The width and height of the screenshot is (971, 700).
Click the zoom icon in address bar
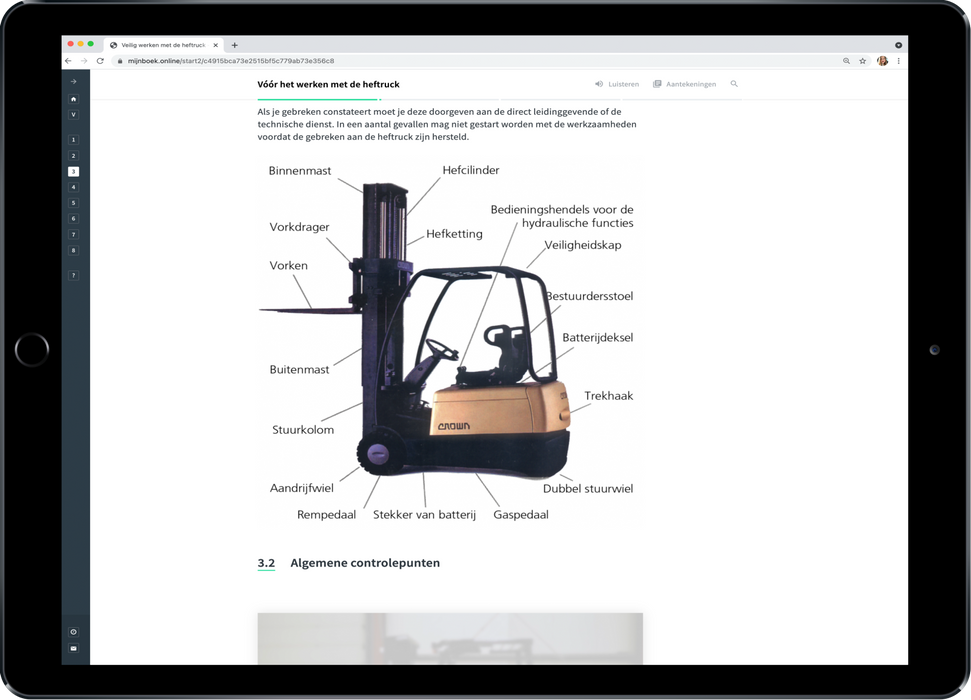point(846,61)
